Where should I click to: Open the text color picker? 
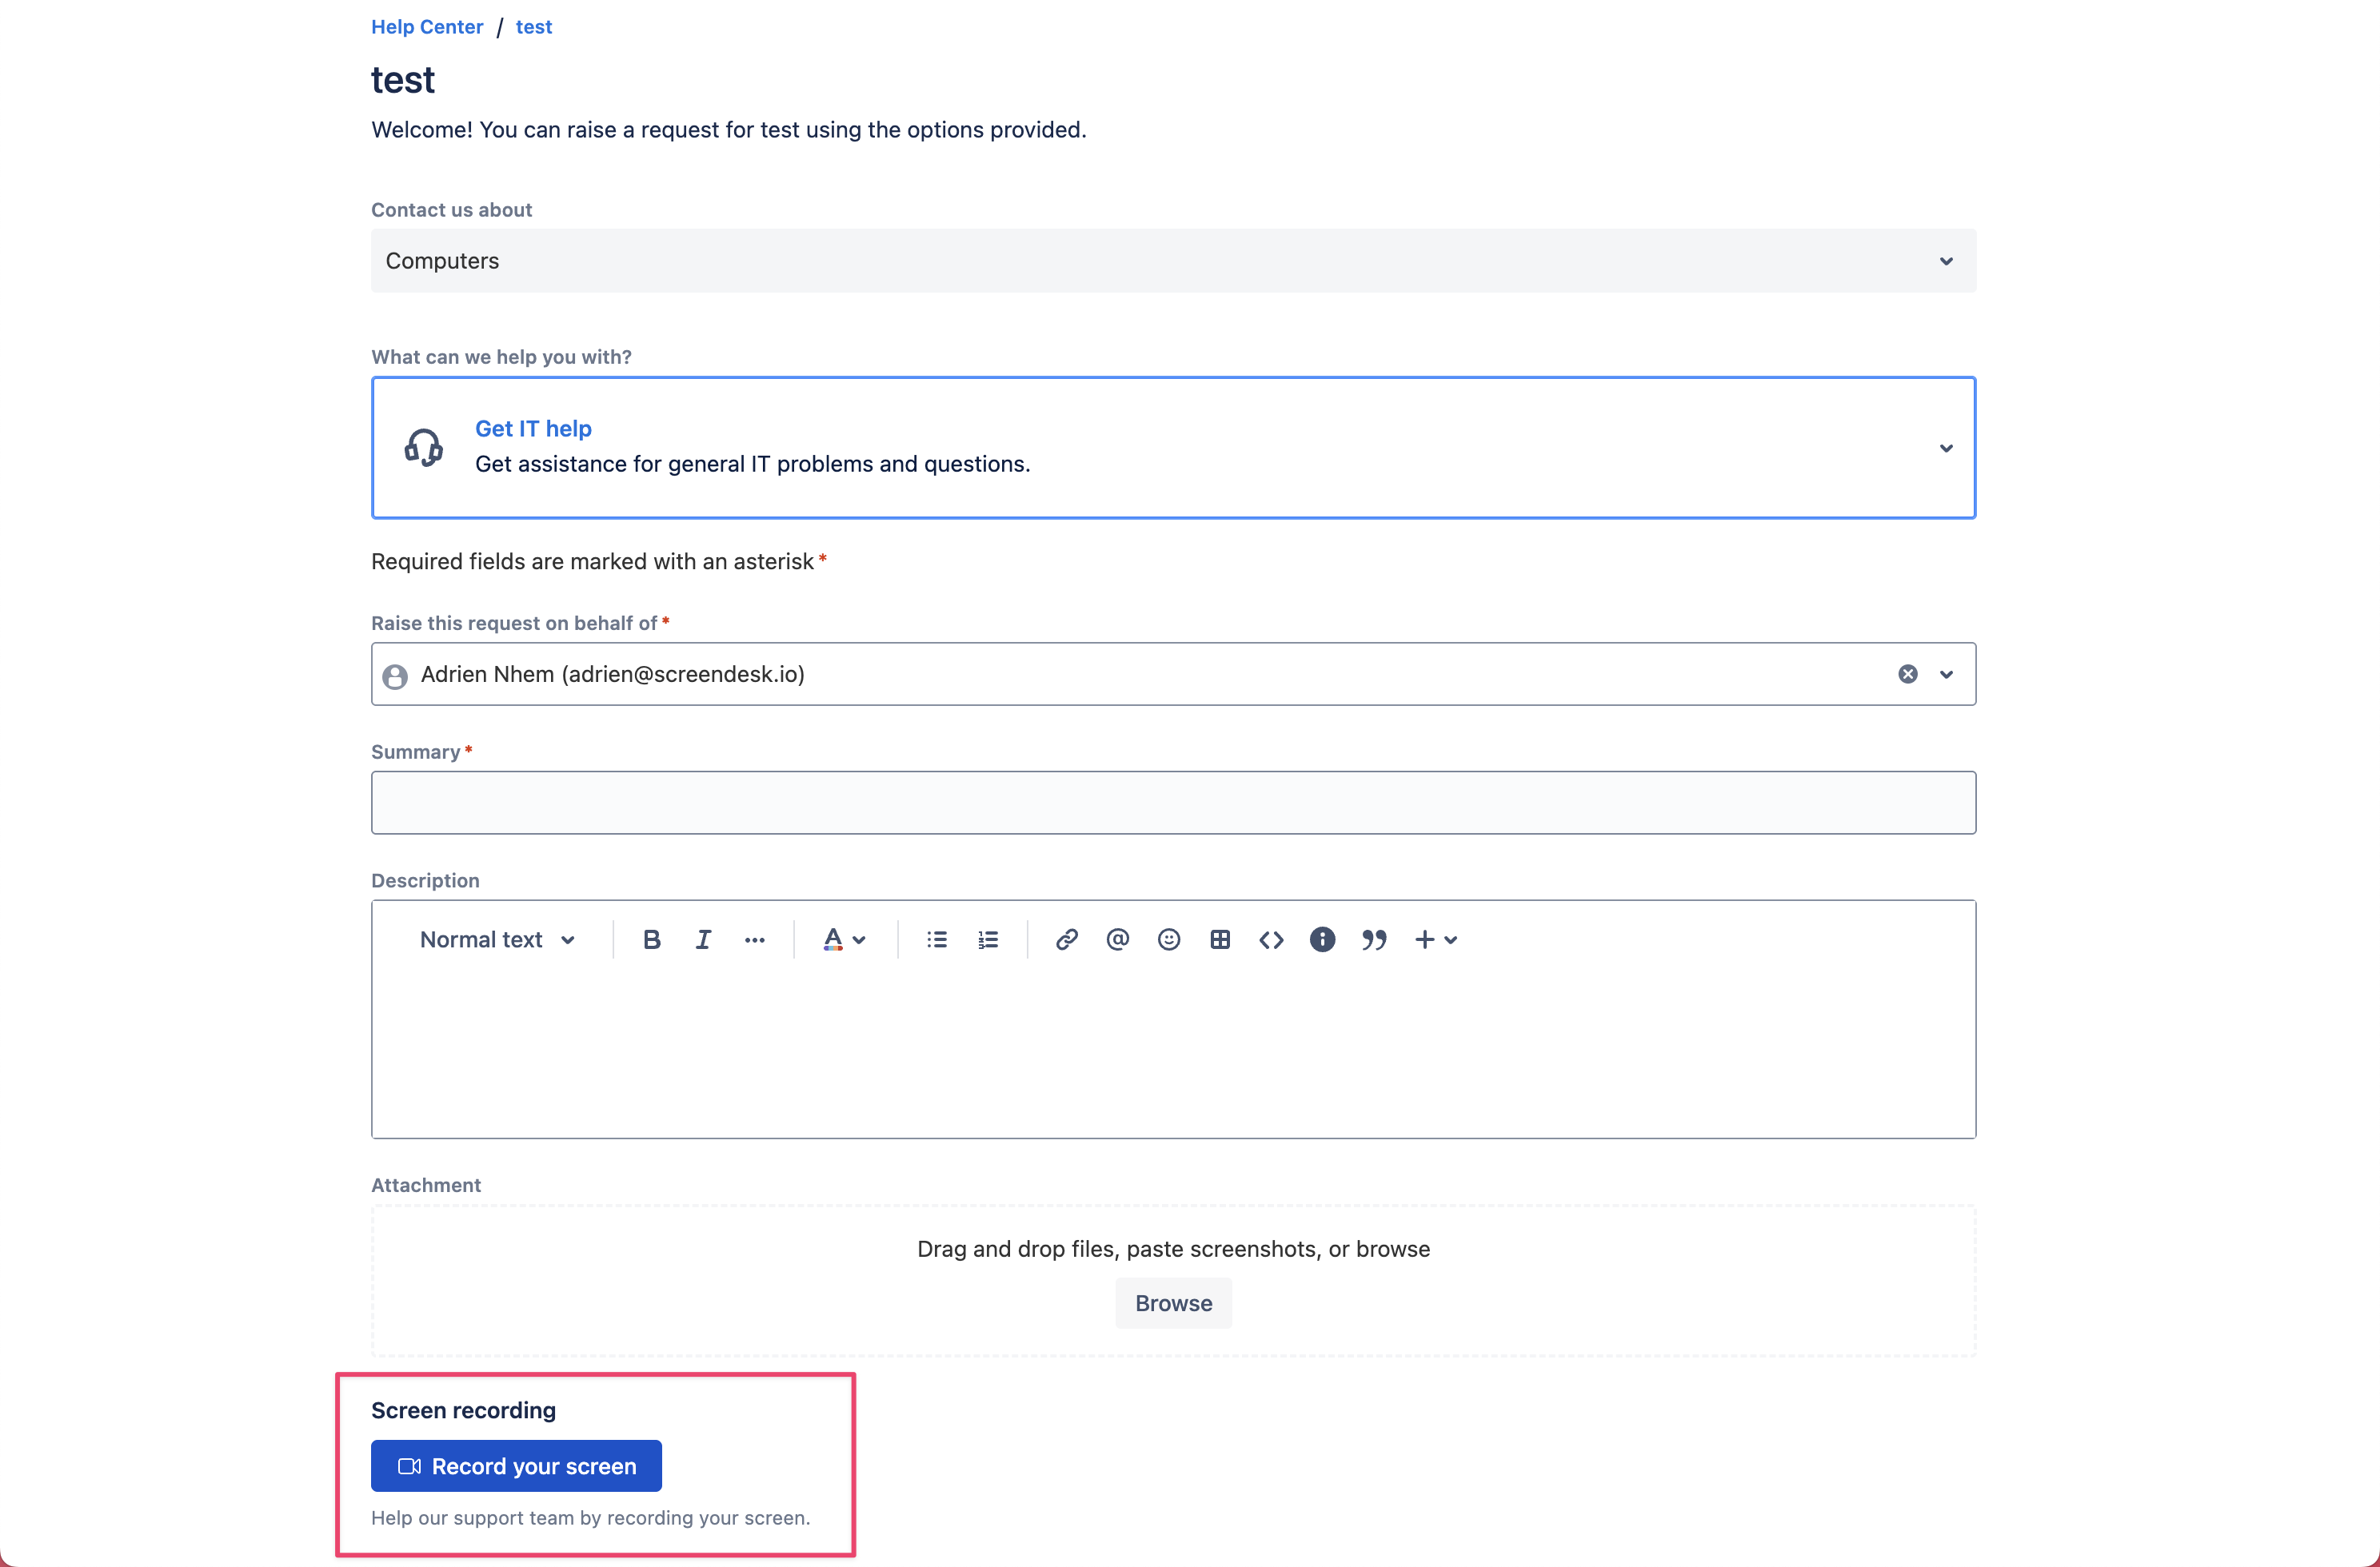pos(843,939)
